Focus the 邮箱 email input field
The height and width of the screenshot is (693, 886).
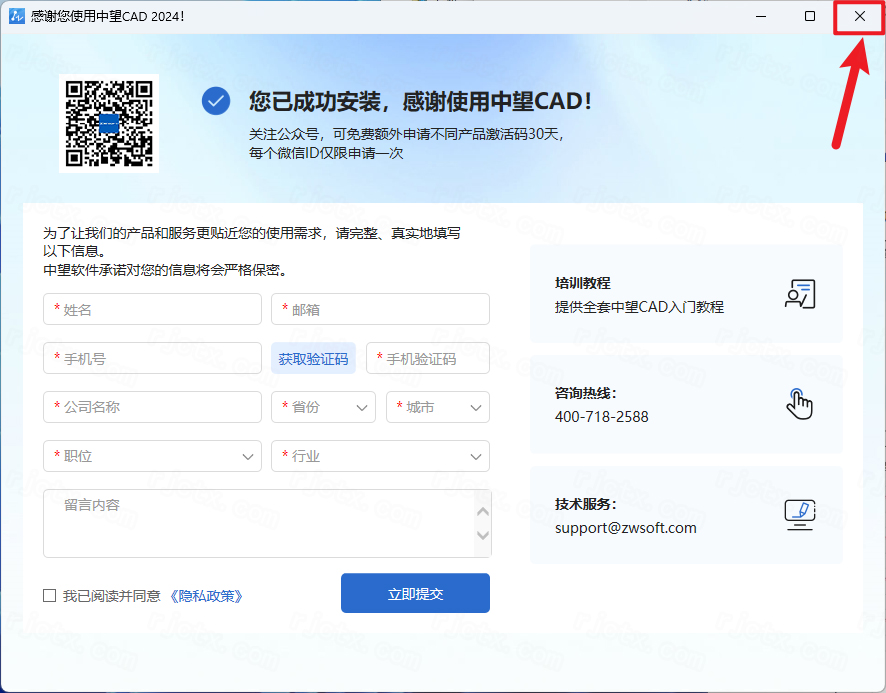[x=380, y=310]
